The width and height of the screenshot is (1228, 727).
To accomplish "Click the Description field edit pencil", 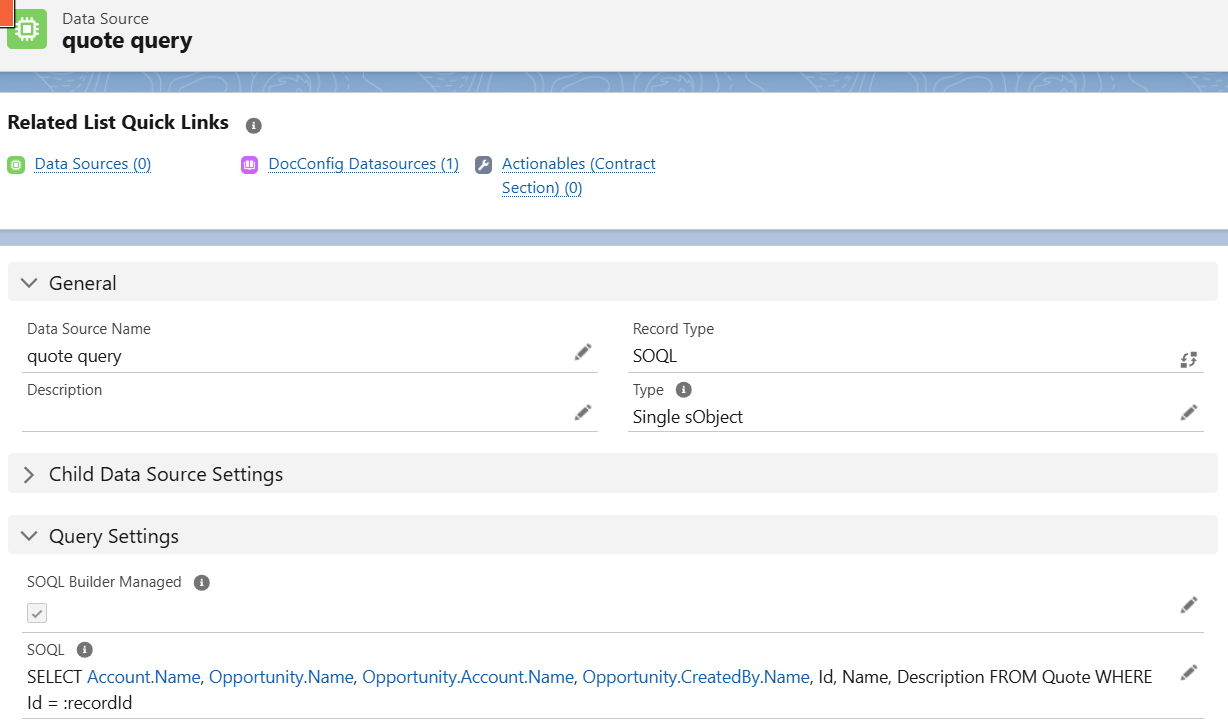I will coord(582,412).
